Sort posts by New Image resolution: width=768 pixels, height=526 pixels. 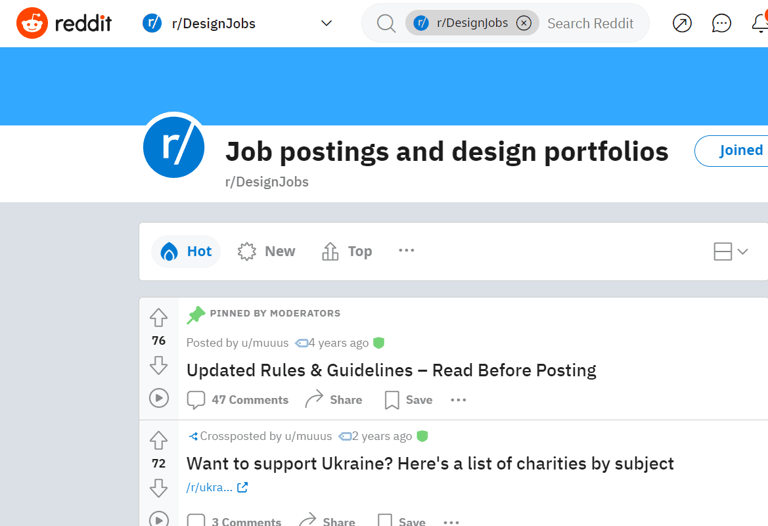tap(266, 251)
